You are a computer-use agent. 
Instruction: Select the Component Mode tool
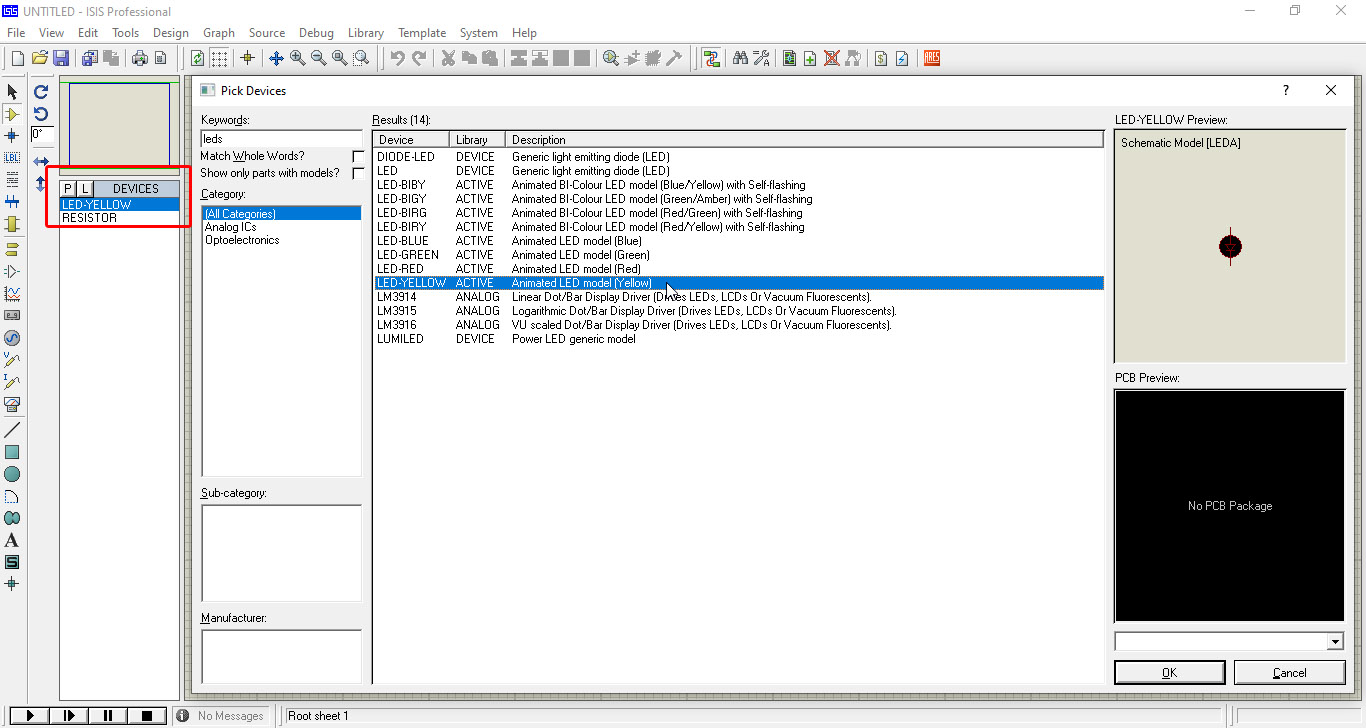[12, 114]
